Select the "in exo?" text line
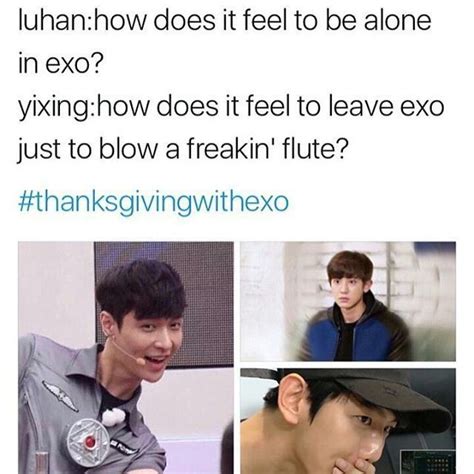Viewport: 474px width, 474px height. coord(59,63)
